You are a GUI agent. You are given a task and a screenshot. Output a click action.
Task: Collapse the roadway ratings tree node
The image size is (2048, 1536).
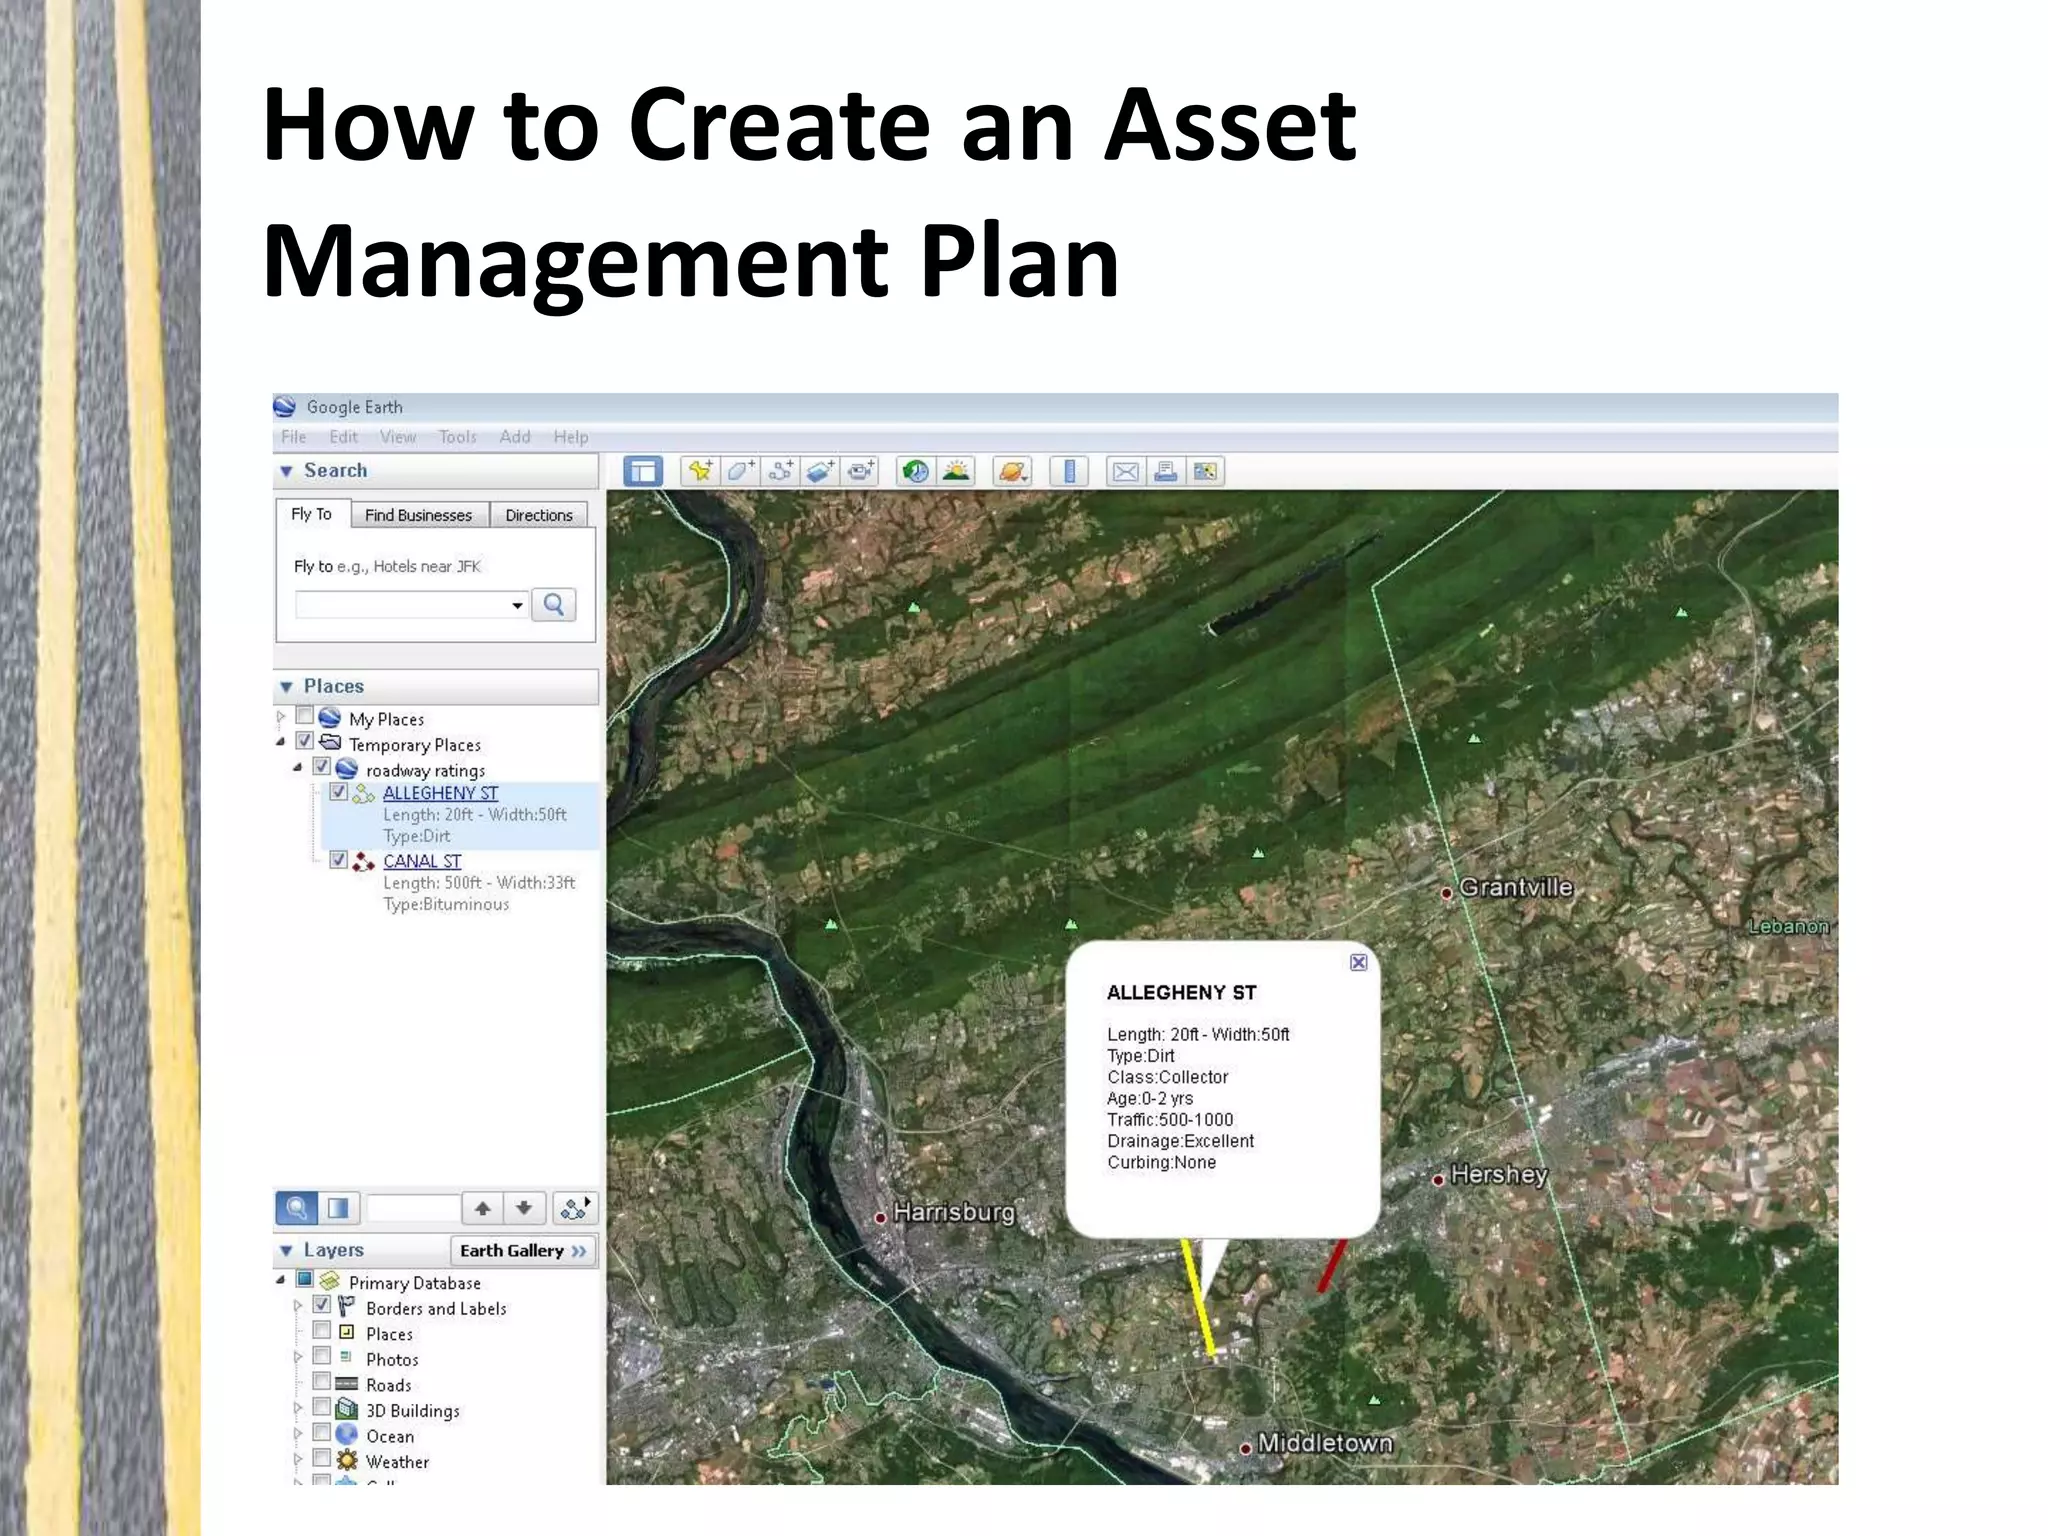click(x=298, y=768)
